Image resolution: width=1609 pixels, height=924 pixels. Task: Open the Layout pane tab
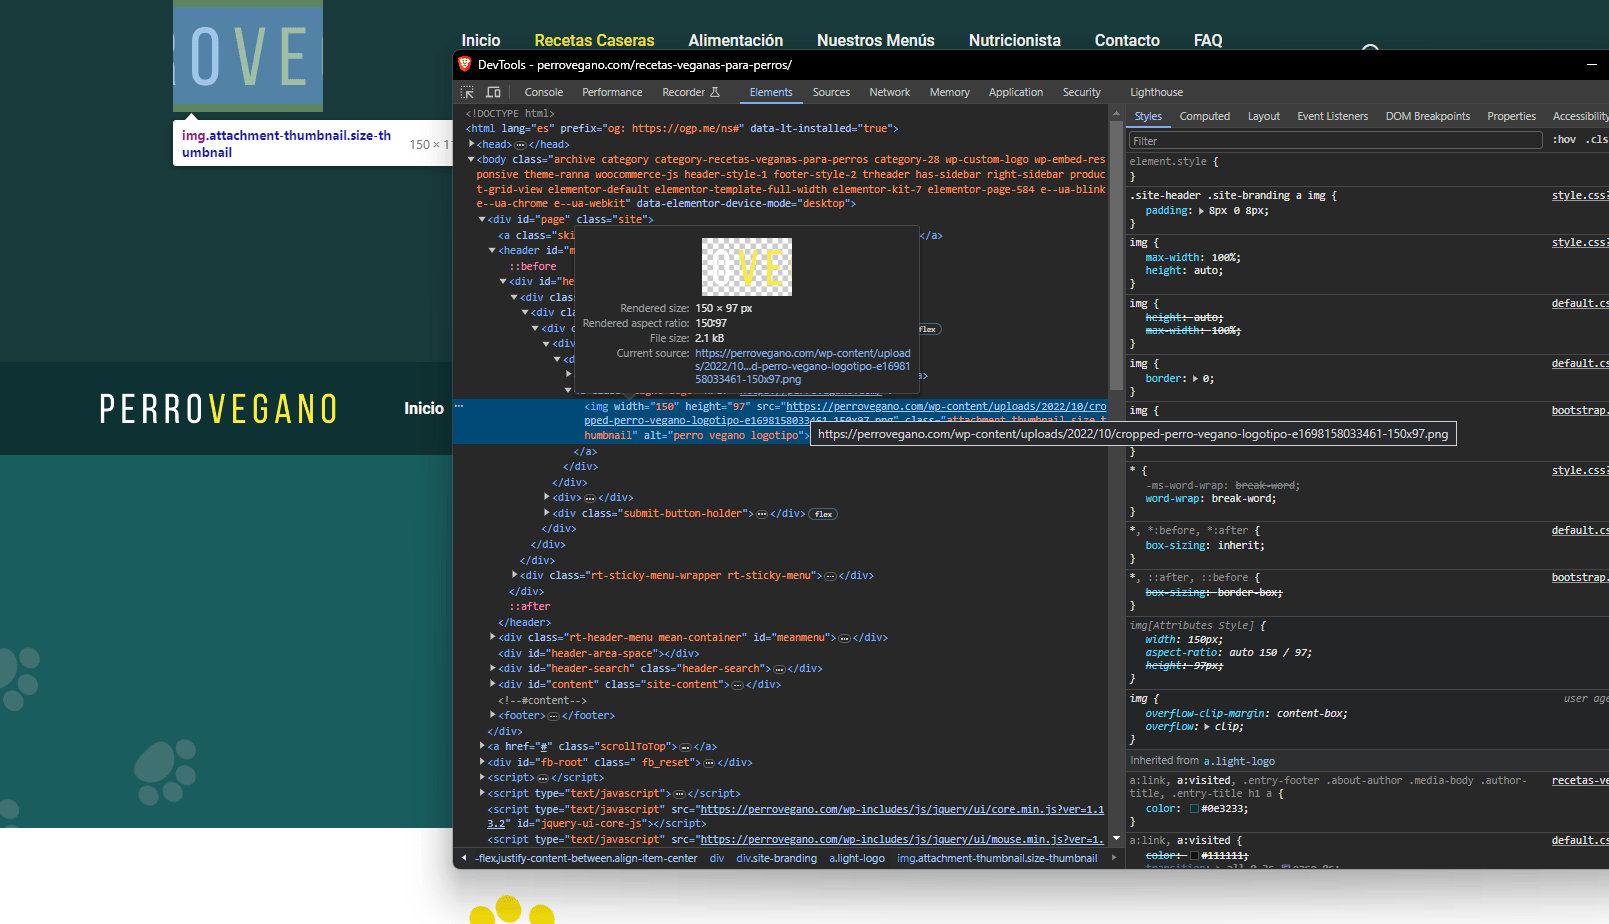(x=1264, y=116)
